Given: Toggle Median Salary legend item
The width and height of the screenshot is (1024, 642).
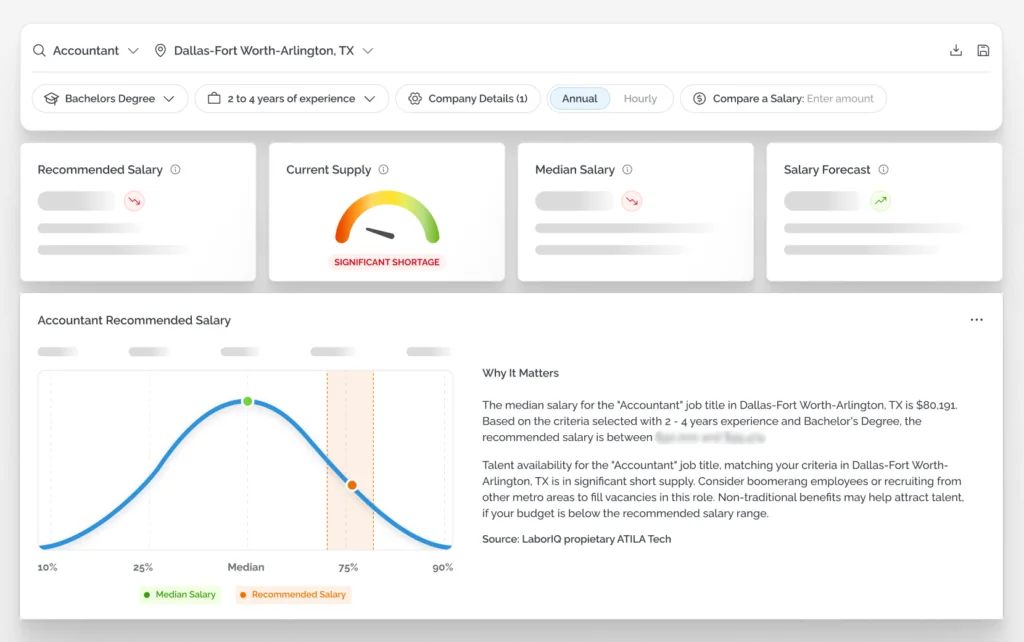Looking at the screenshot, I should [x=180, y=594].
